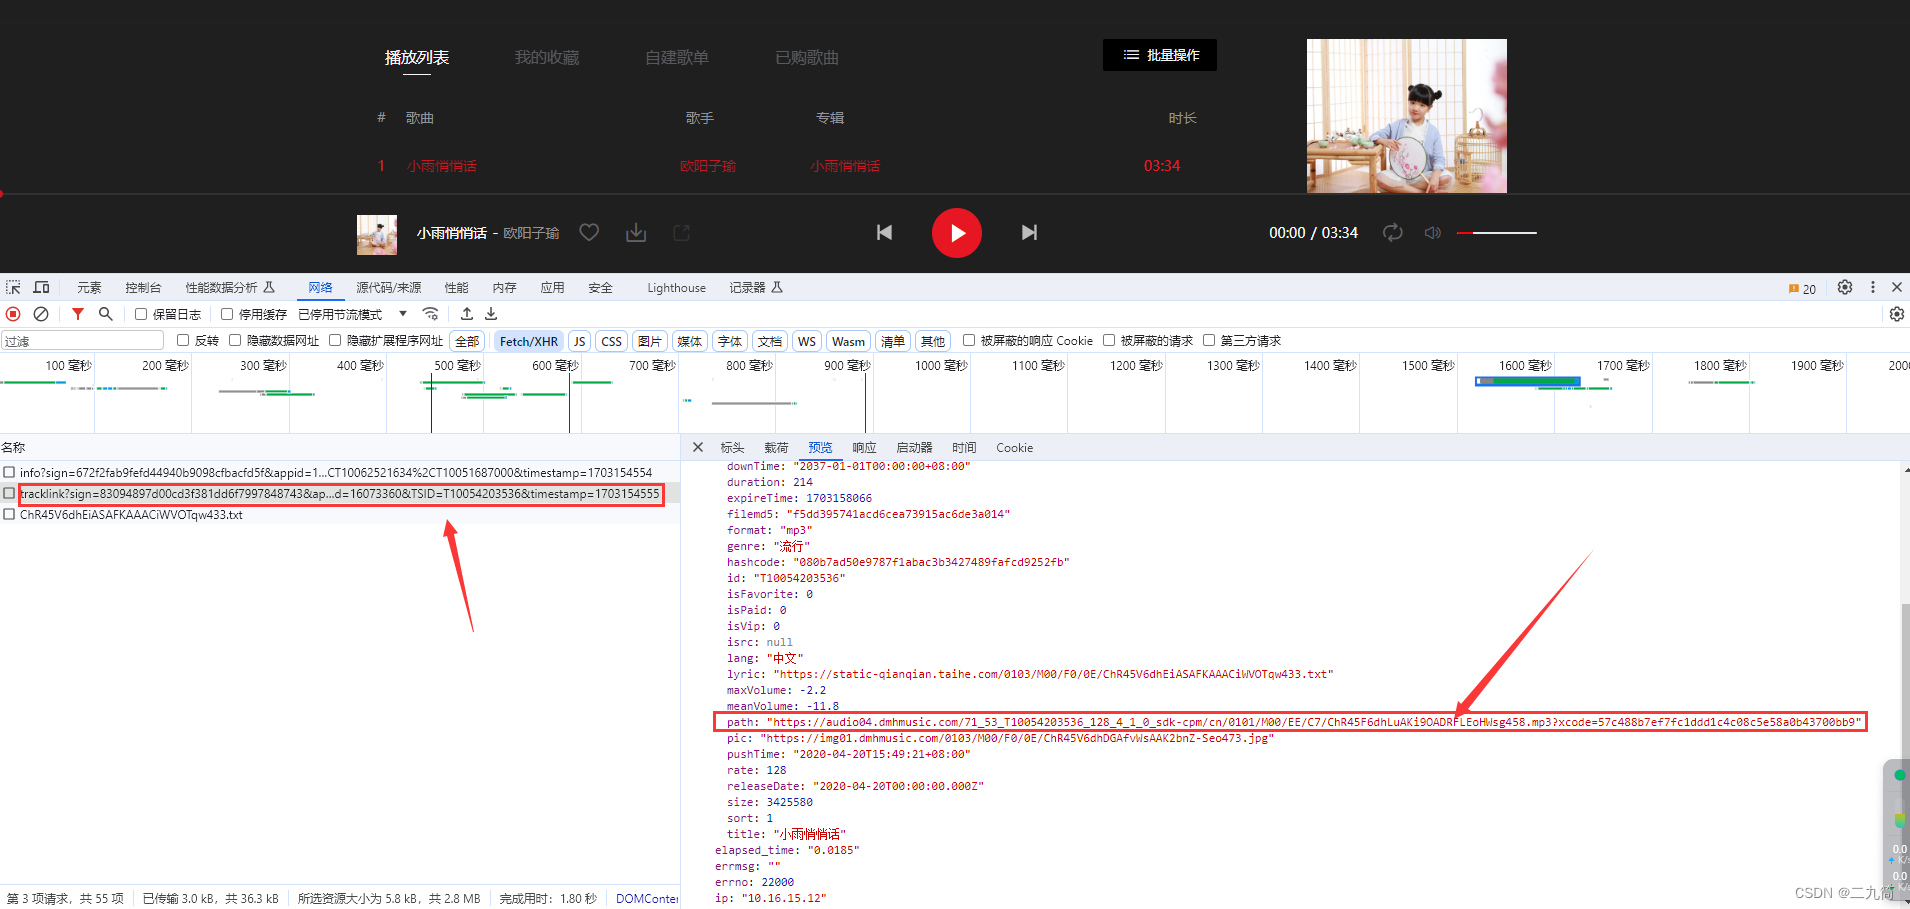Open the Cookie tab of the request
The width and height of the screenshot is (1910, 909).
point(1014,448)
